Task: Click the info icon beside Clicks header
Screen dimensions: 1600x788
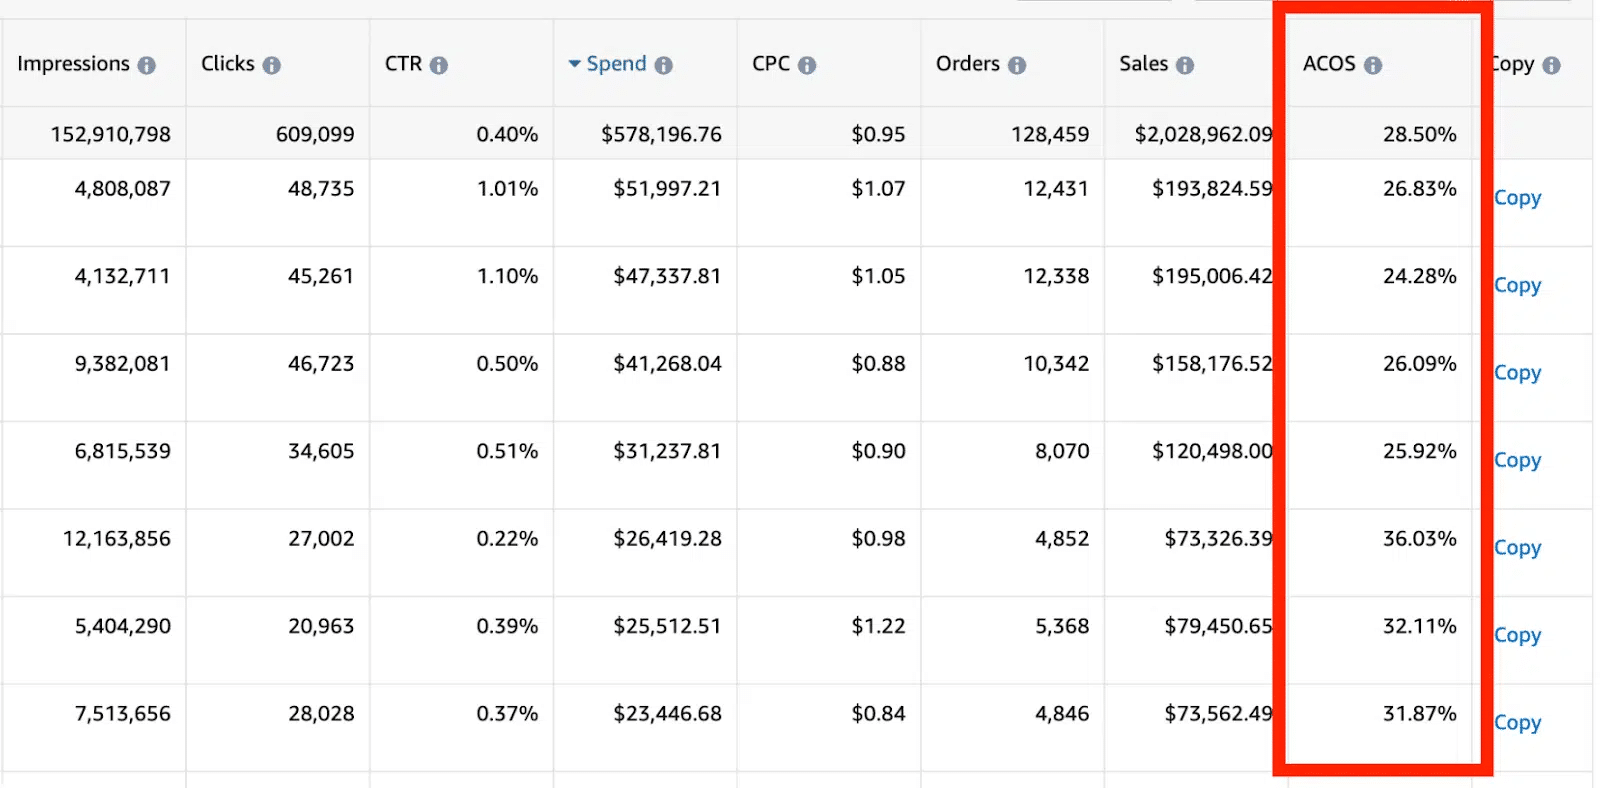Action: 271,65
